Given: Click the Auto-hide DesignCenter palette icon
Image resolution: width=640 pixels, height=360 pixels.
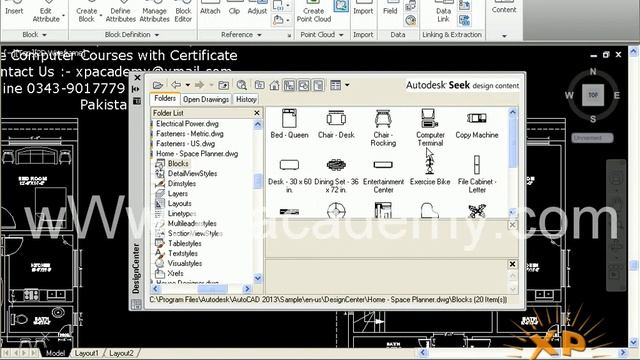Looking at the screenshot, I should [x=136, y=89].
